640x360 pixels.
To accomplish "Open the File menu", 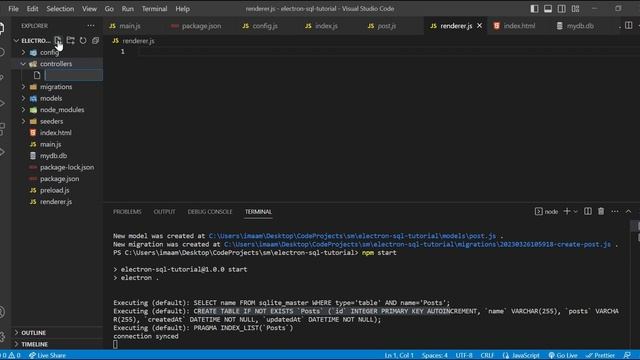I will (13, 9).
